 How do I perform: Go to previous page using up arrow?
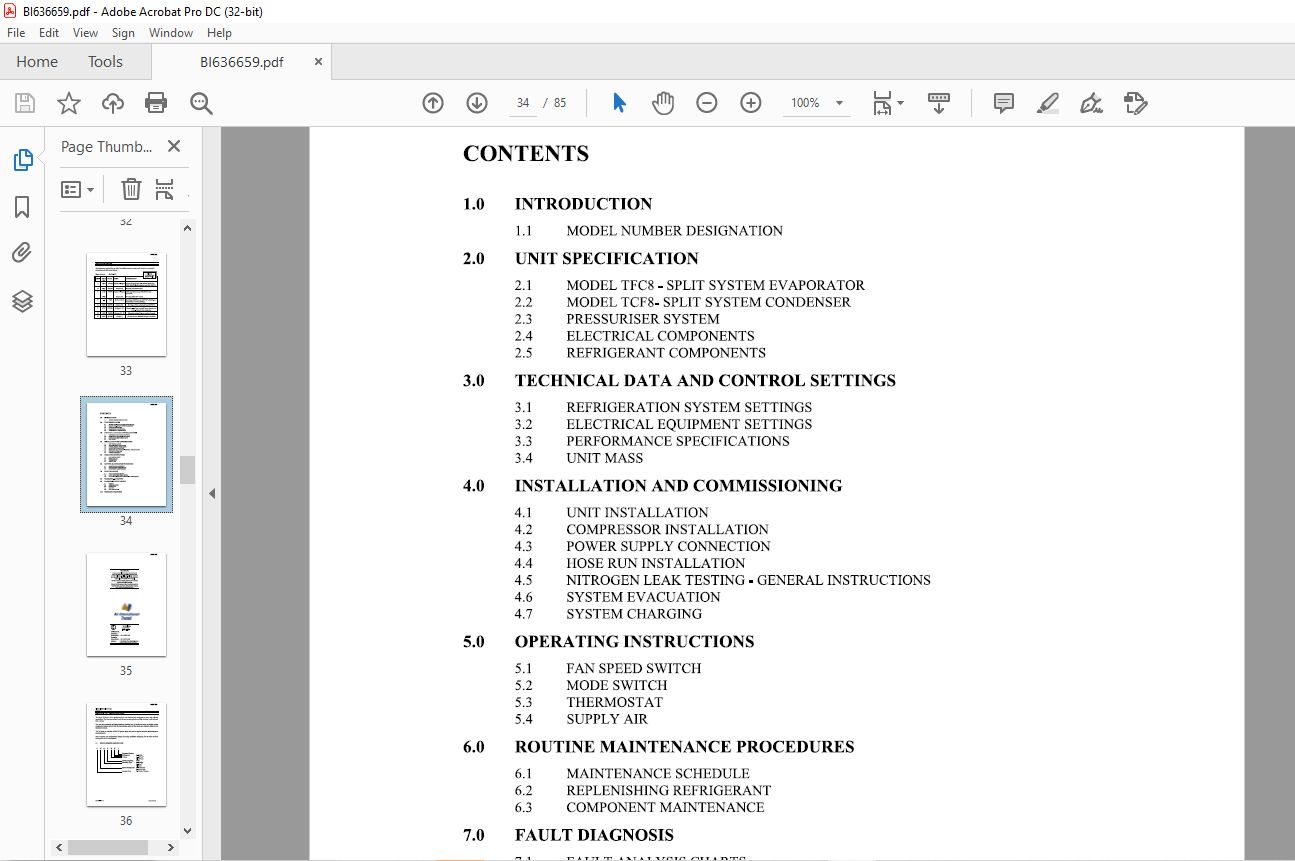click(x=433, y=103)
